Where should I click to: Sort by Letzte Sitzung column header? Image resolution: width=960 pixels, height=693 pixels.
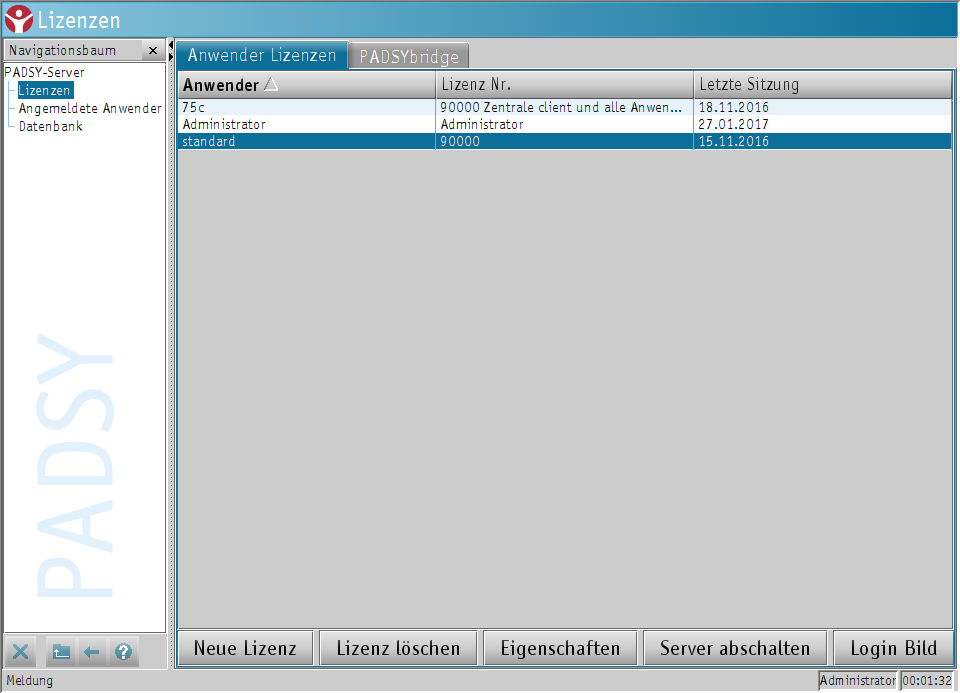tap(820, 85)
